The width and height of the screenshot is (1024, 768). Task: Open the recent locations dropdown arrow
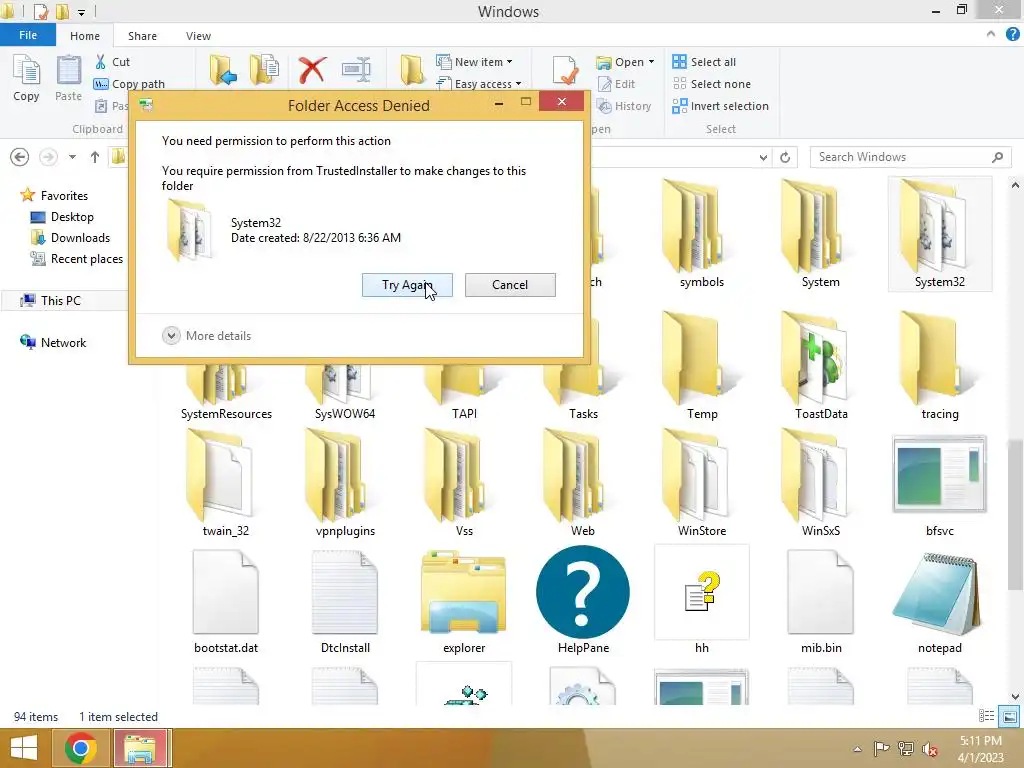pos(72,157)
